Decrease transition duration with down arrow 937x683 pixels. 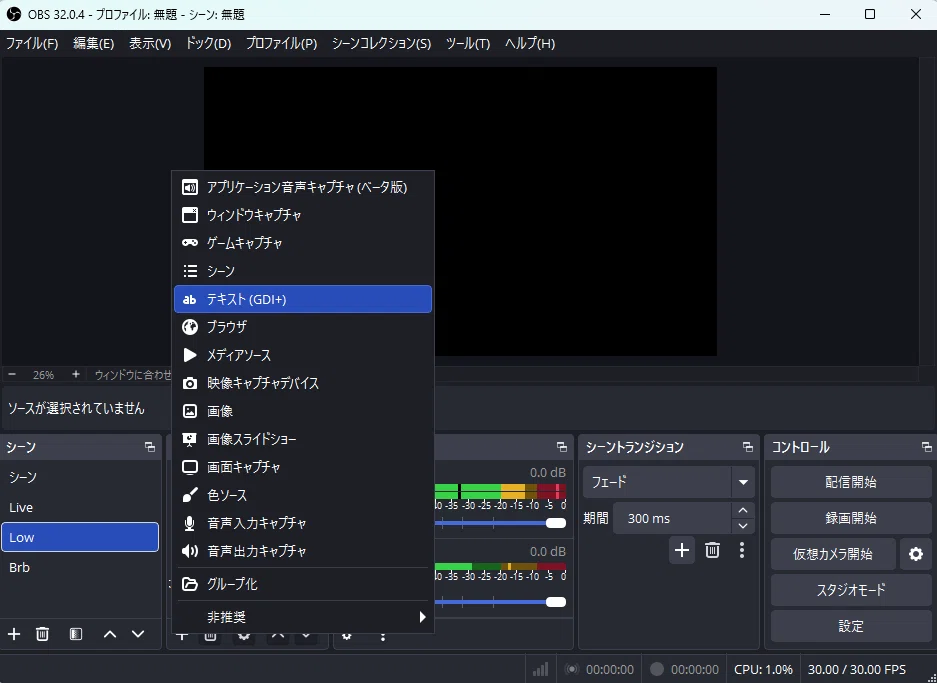743,526
